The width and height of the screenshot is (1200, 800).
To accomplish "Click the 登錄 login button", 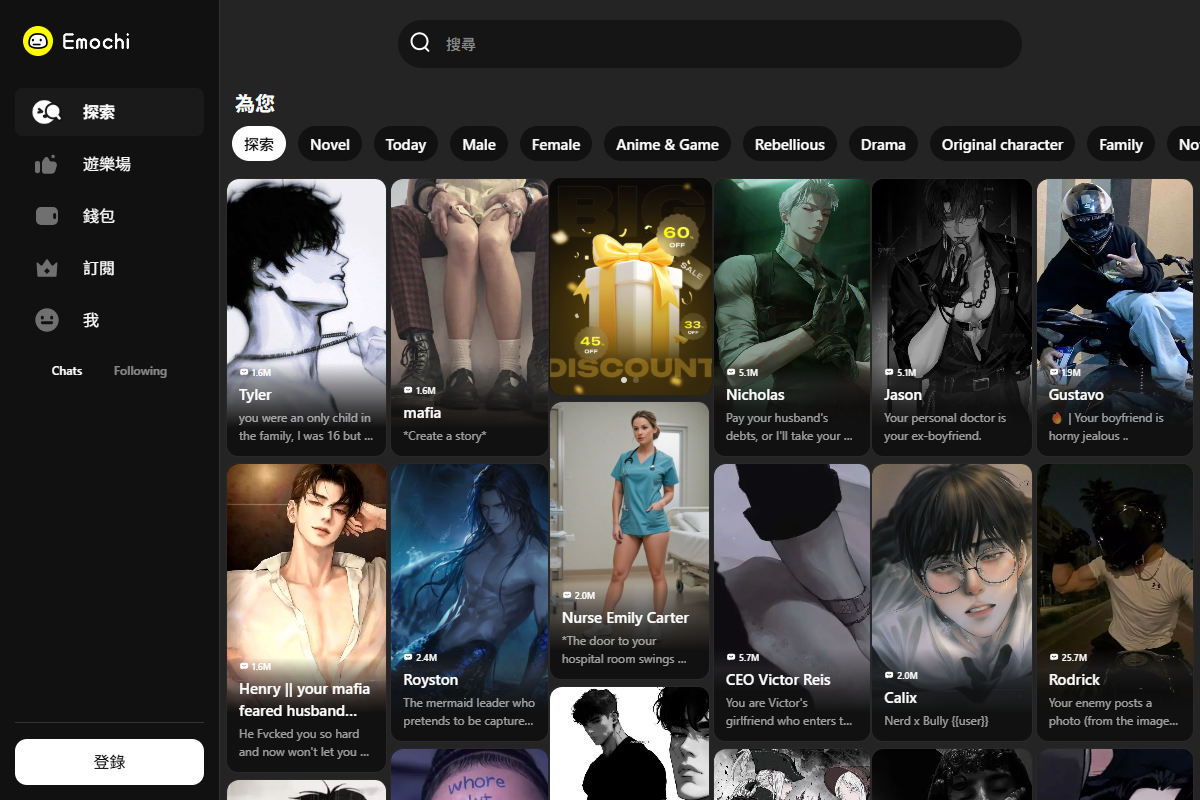I will (109, 762).
